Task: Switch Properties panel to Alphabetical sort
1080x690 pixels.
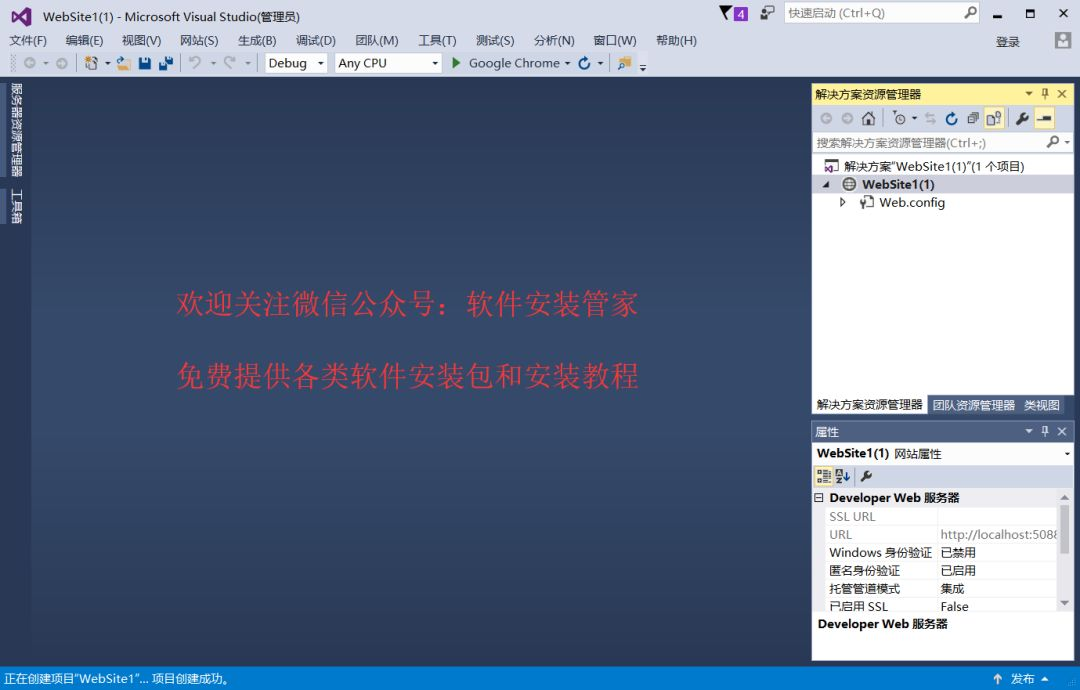Action: point(843,476)
